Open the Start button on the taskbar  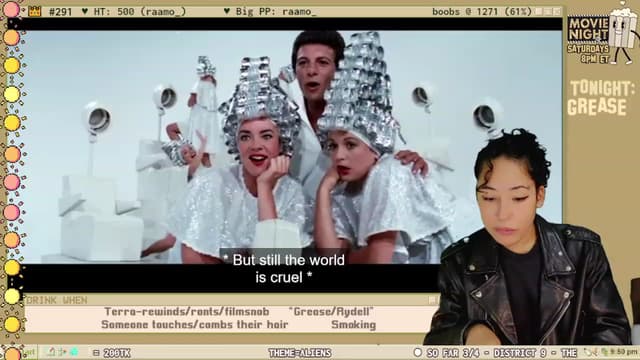29,352
